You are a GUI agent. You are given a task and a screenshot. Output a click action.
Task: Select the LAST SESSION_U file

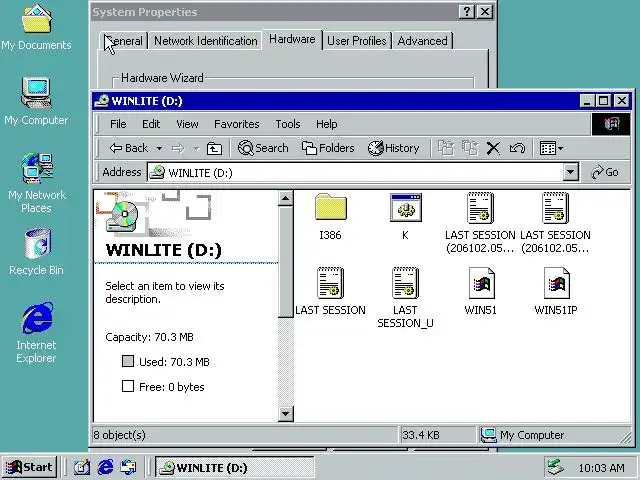click(405, 283)
